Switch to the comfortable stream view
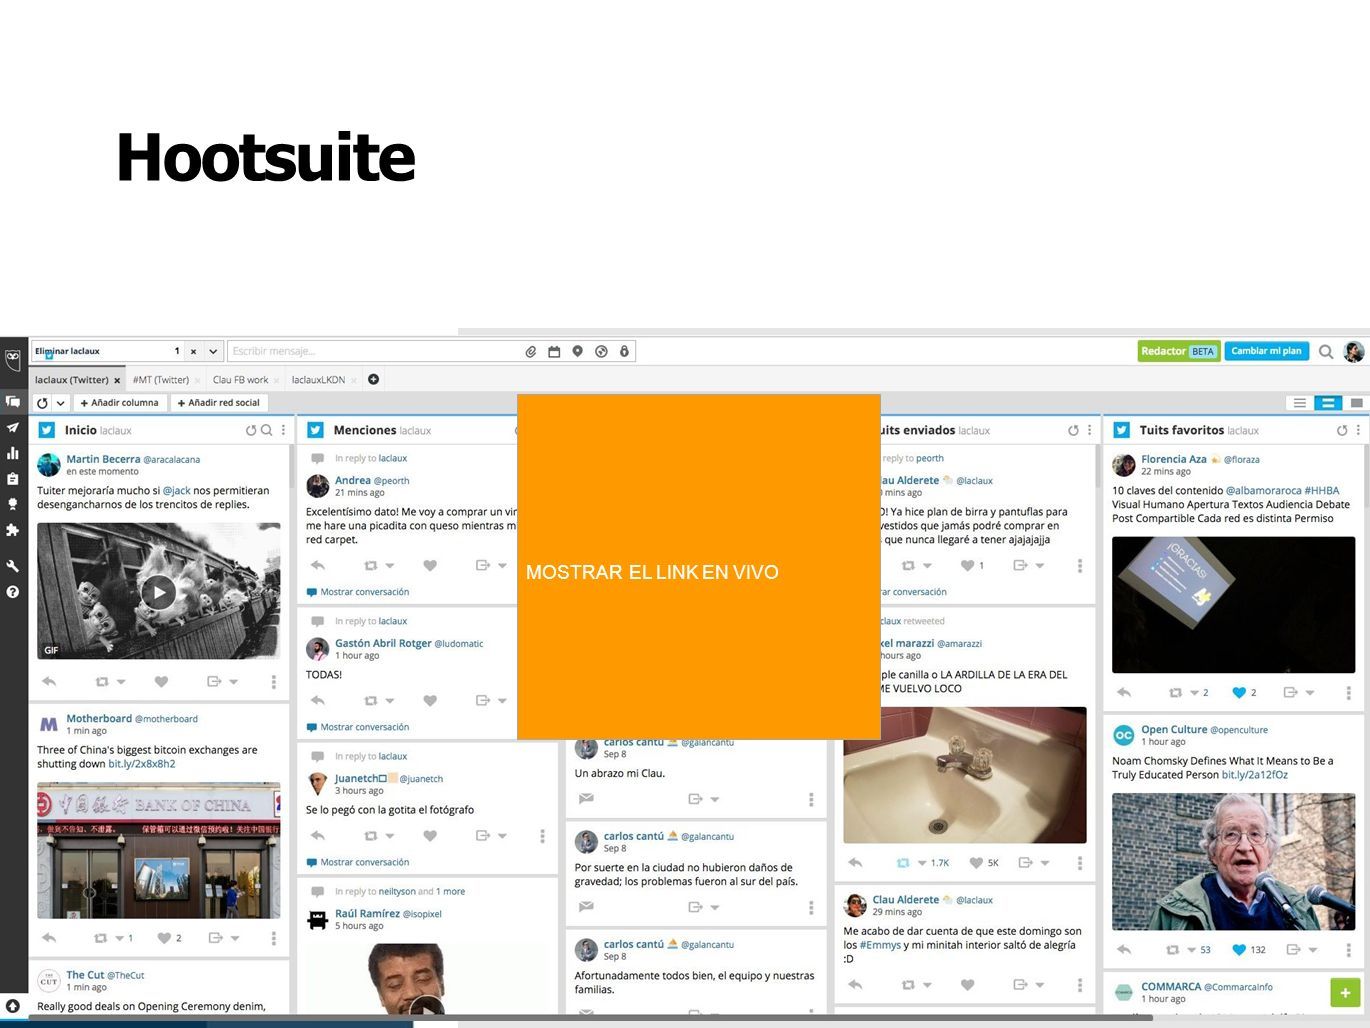The width and height of the screenshot is (1370, 1028). point(1356,403)
